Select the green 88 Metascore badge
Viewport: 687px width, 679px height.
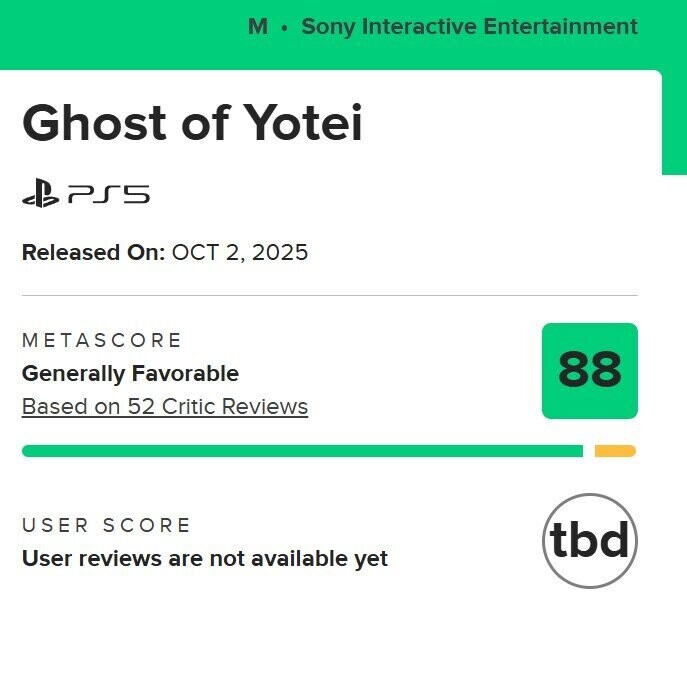(590, 371)
